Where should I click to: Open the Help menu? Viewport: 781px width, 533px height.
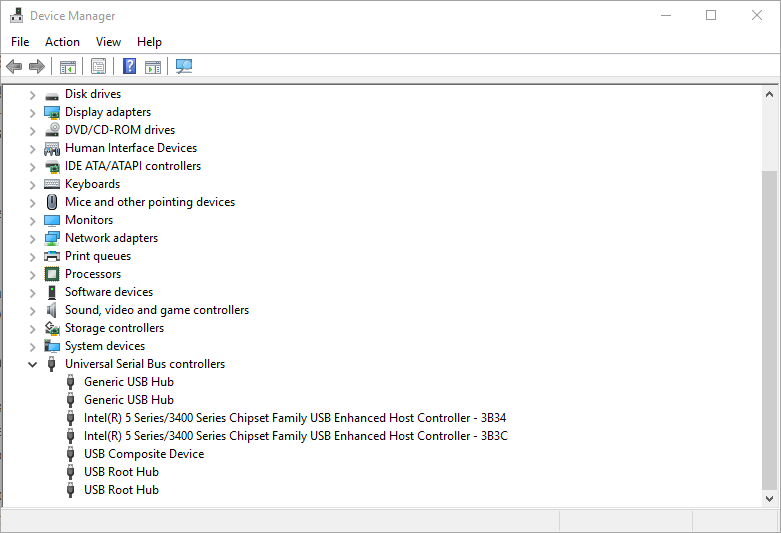(149, 42)
